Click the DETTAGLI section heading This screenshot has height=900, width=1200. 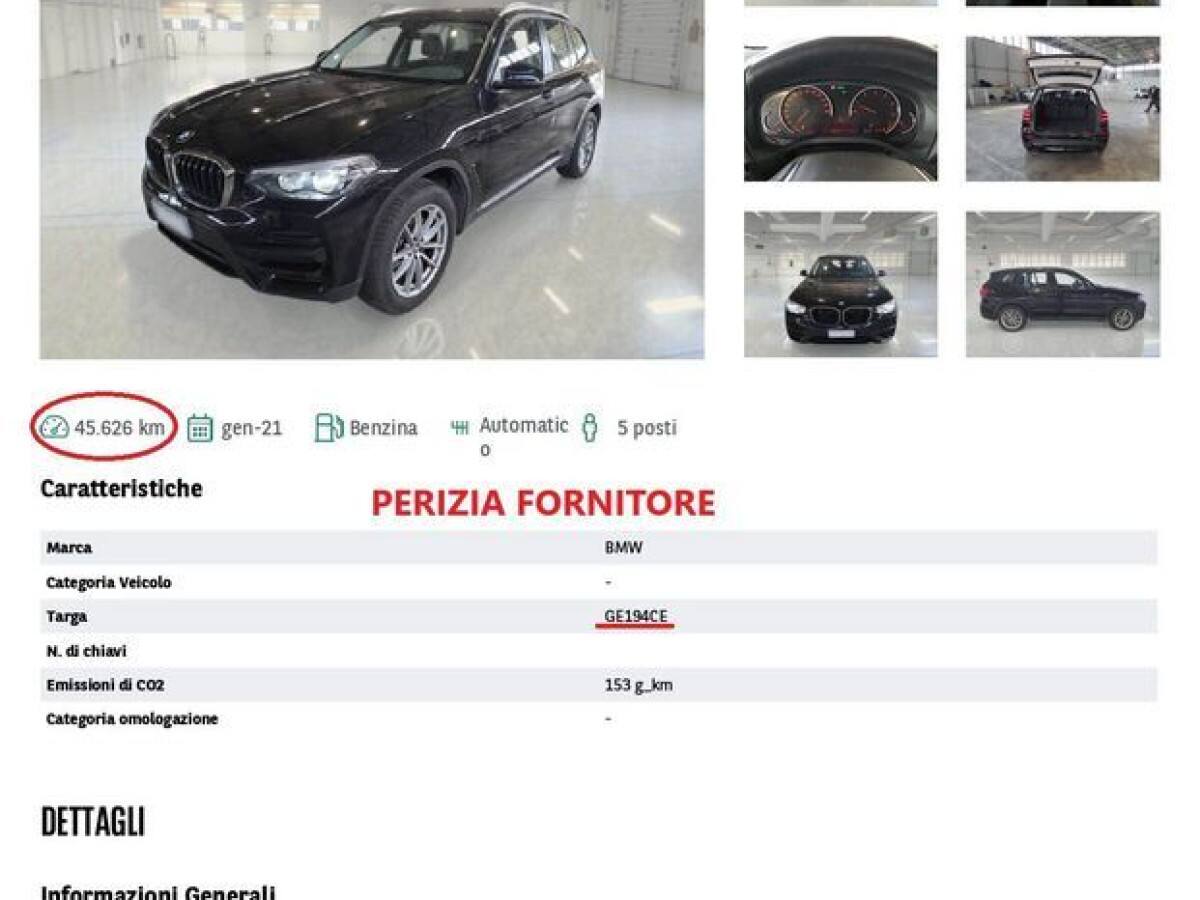[93, 822]
